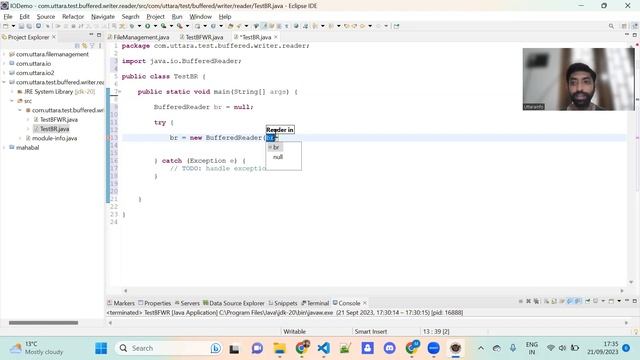Click the Save icon in toolbar

point(21,26)
